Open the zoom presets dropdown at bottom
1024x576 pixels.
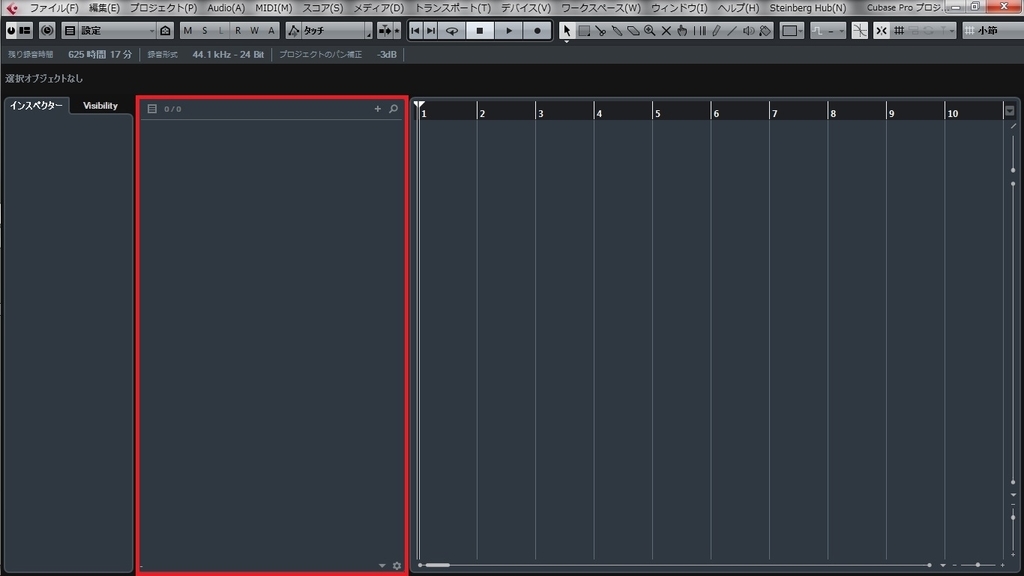pos(943,565)
